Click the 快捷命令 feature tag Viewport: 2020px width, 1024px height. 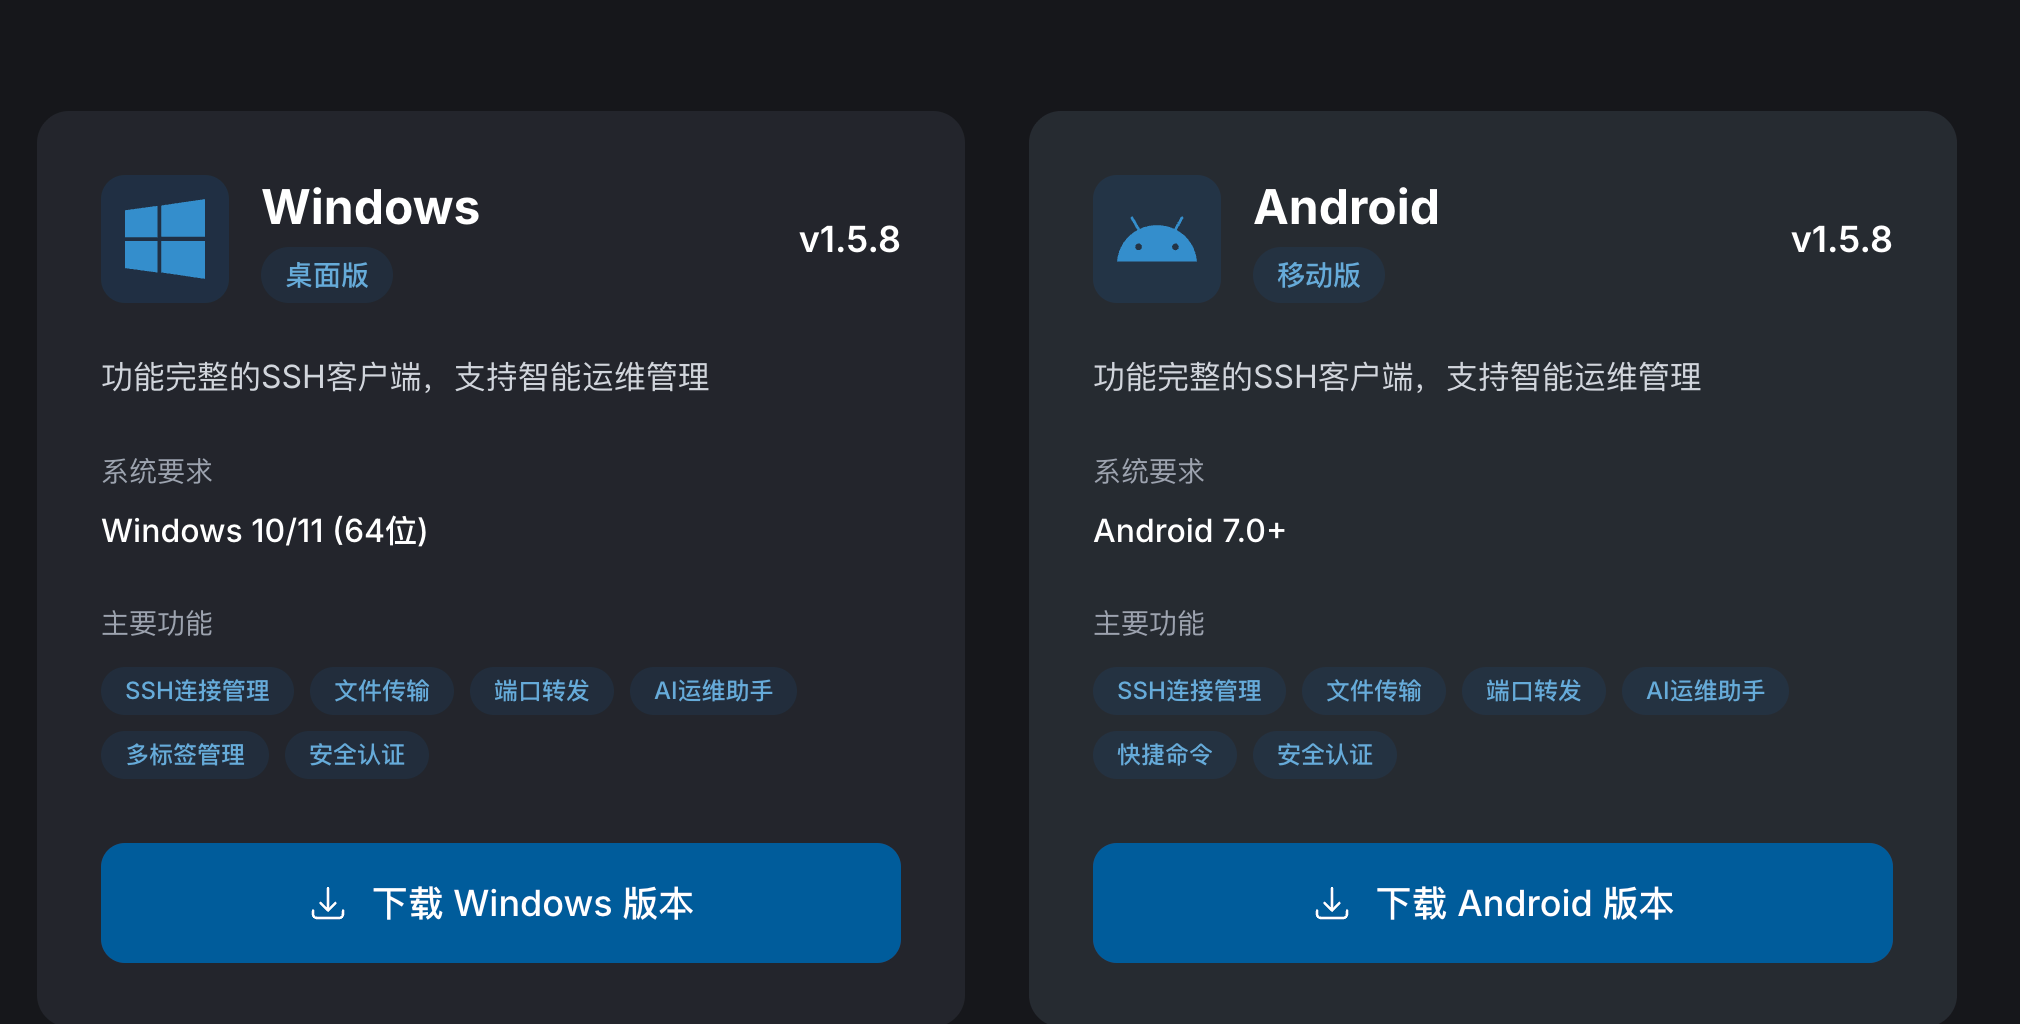1164,755
